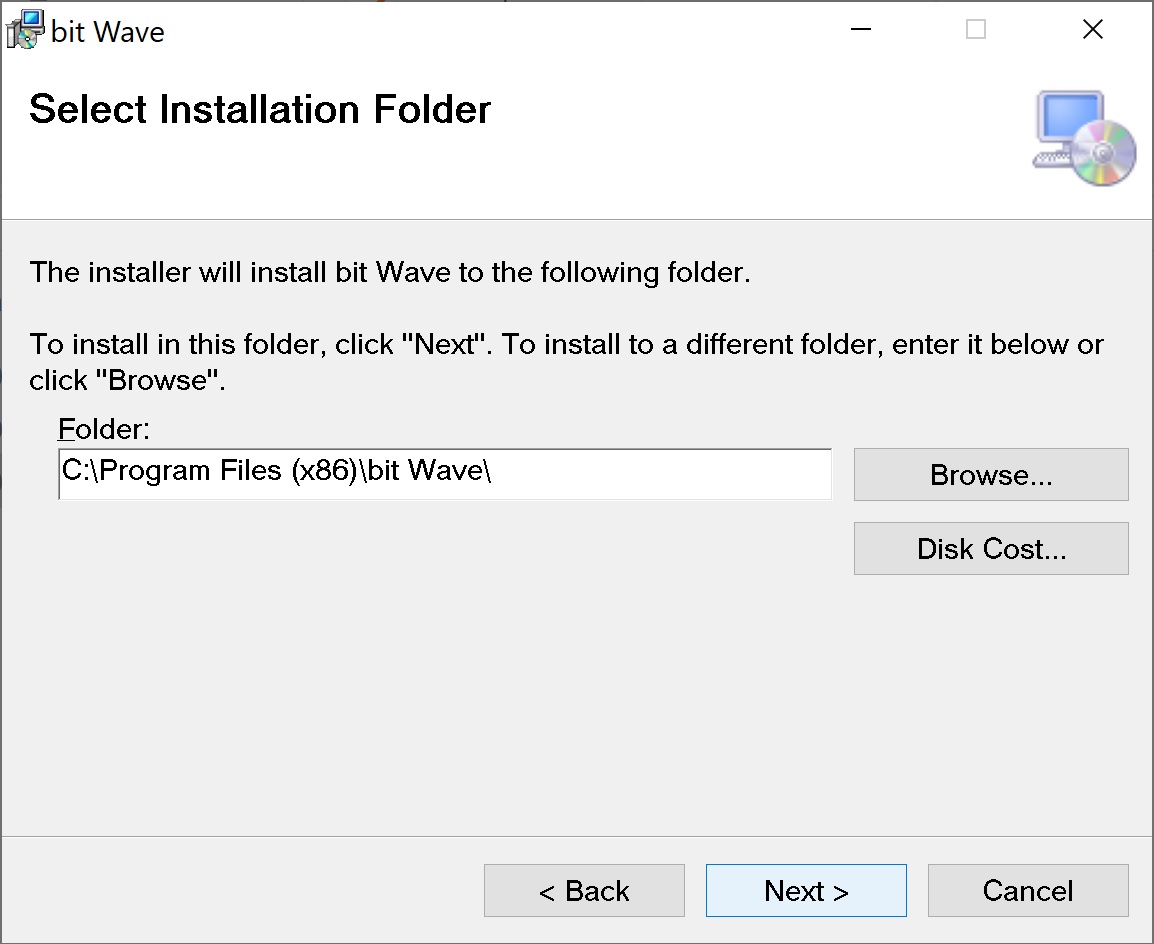The height and width of the screenshot is (944, 1154).
Task: Go back with the Back button
Action: (x=584, y=891)
